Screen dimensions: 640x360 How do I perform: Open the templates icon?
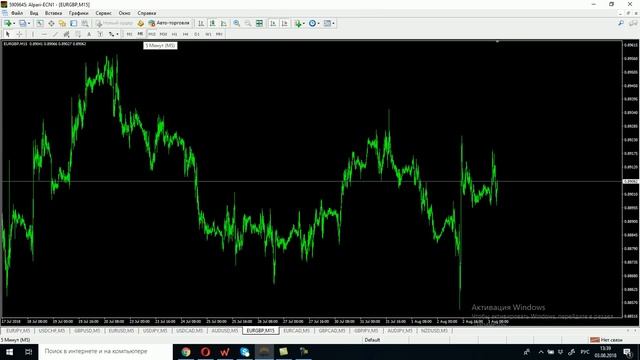[327, 23]
